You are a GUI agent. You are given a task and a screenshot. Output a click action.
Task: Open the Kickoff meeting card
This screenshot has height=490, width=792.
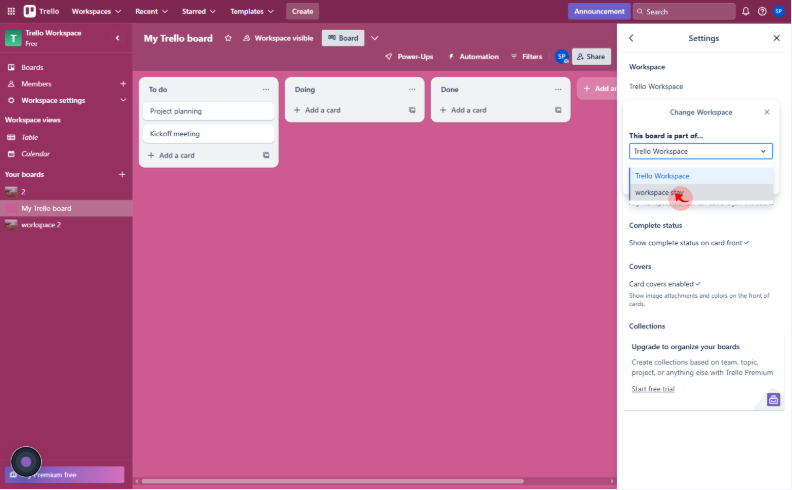(209, 134)
